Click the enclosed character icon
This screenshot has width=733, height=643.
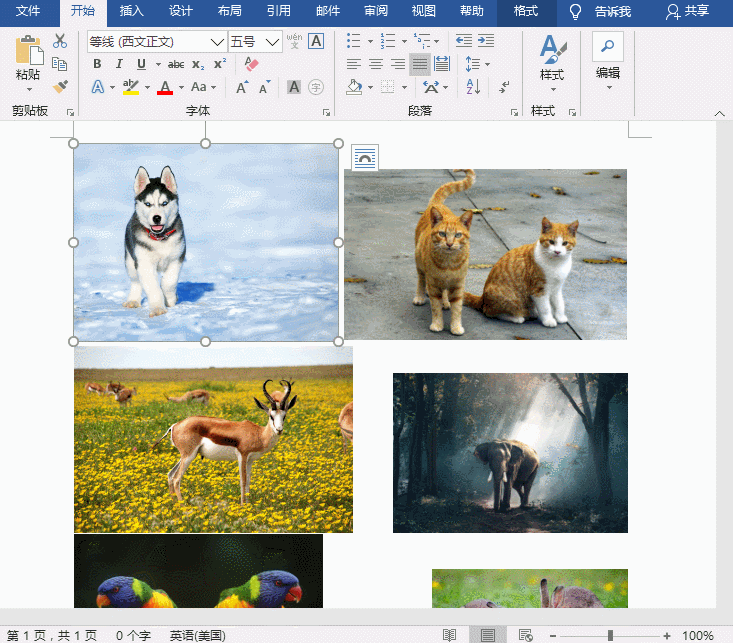[x=316, y=87]
